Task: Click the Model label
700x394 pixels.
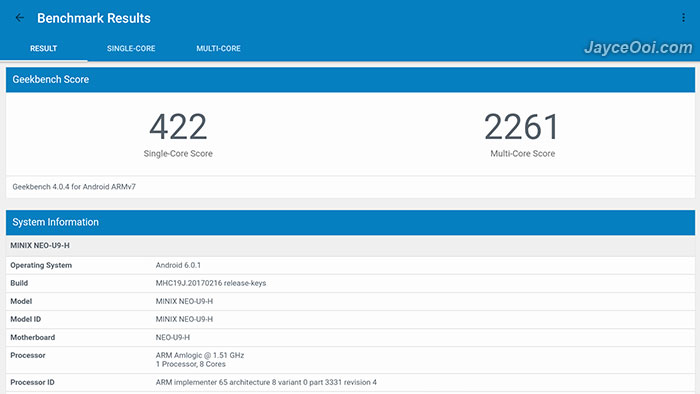Action: [x=21, y=301]
